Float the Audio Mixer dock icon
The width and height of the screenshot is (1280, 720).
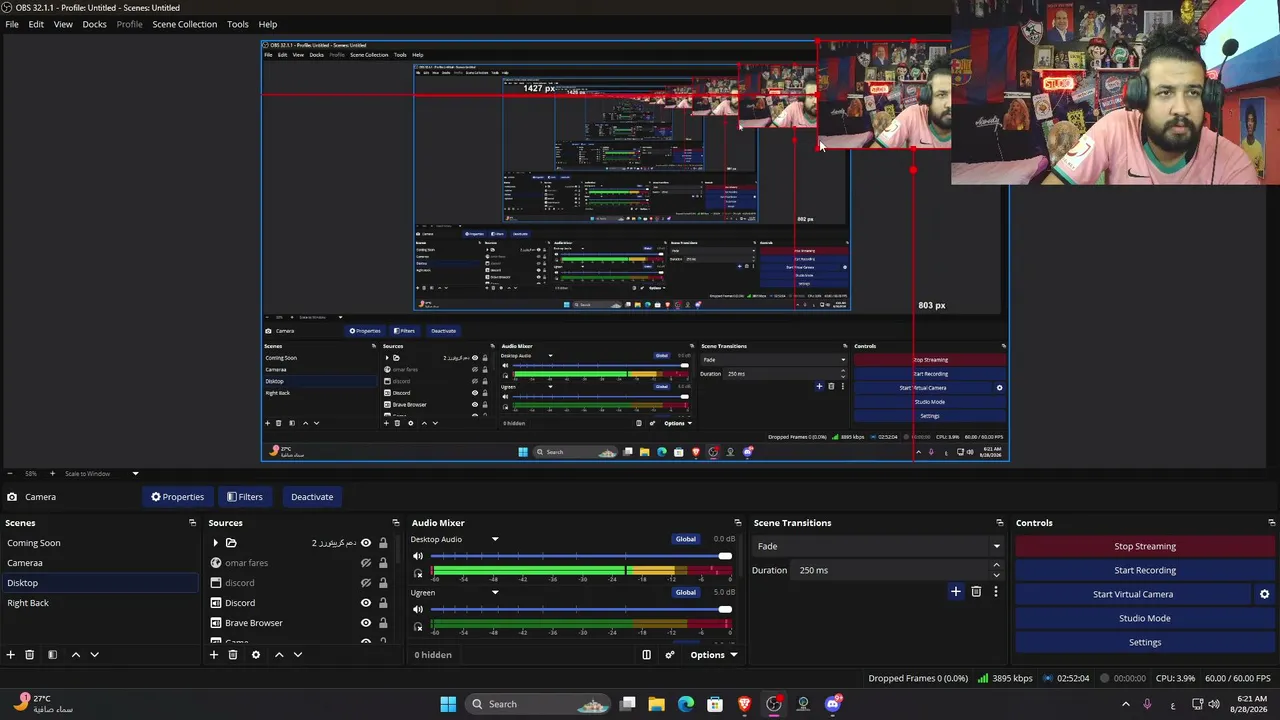pyautogui.click(x=738, y=523)
